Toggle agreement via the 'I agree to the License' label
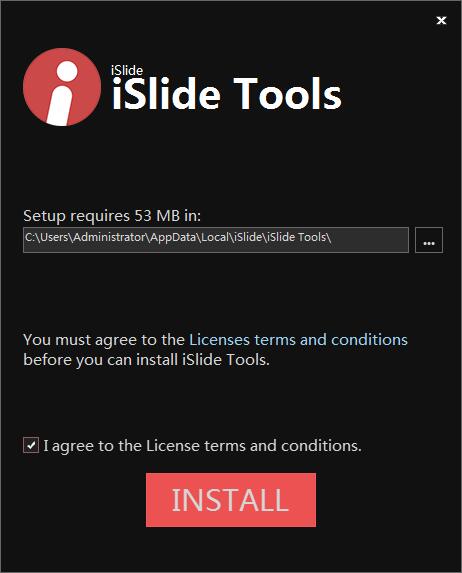Image resolution: width=462 pixels, height=573 pixels. click(x=202, y=446)
